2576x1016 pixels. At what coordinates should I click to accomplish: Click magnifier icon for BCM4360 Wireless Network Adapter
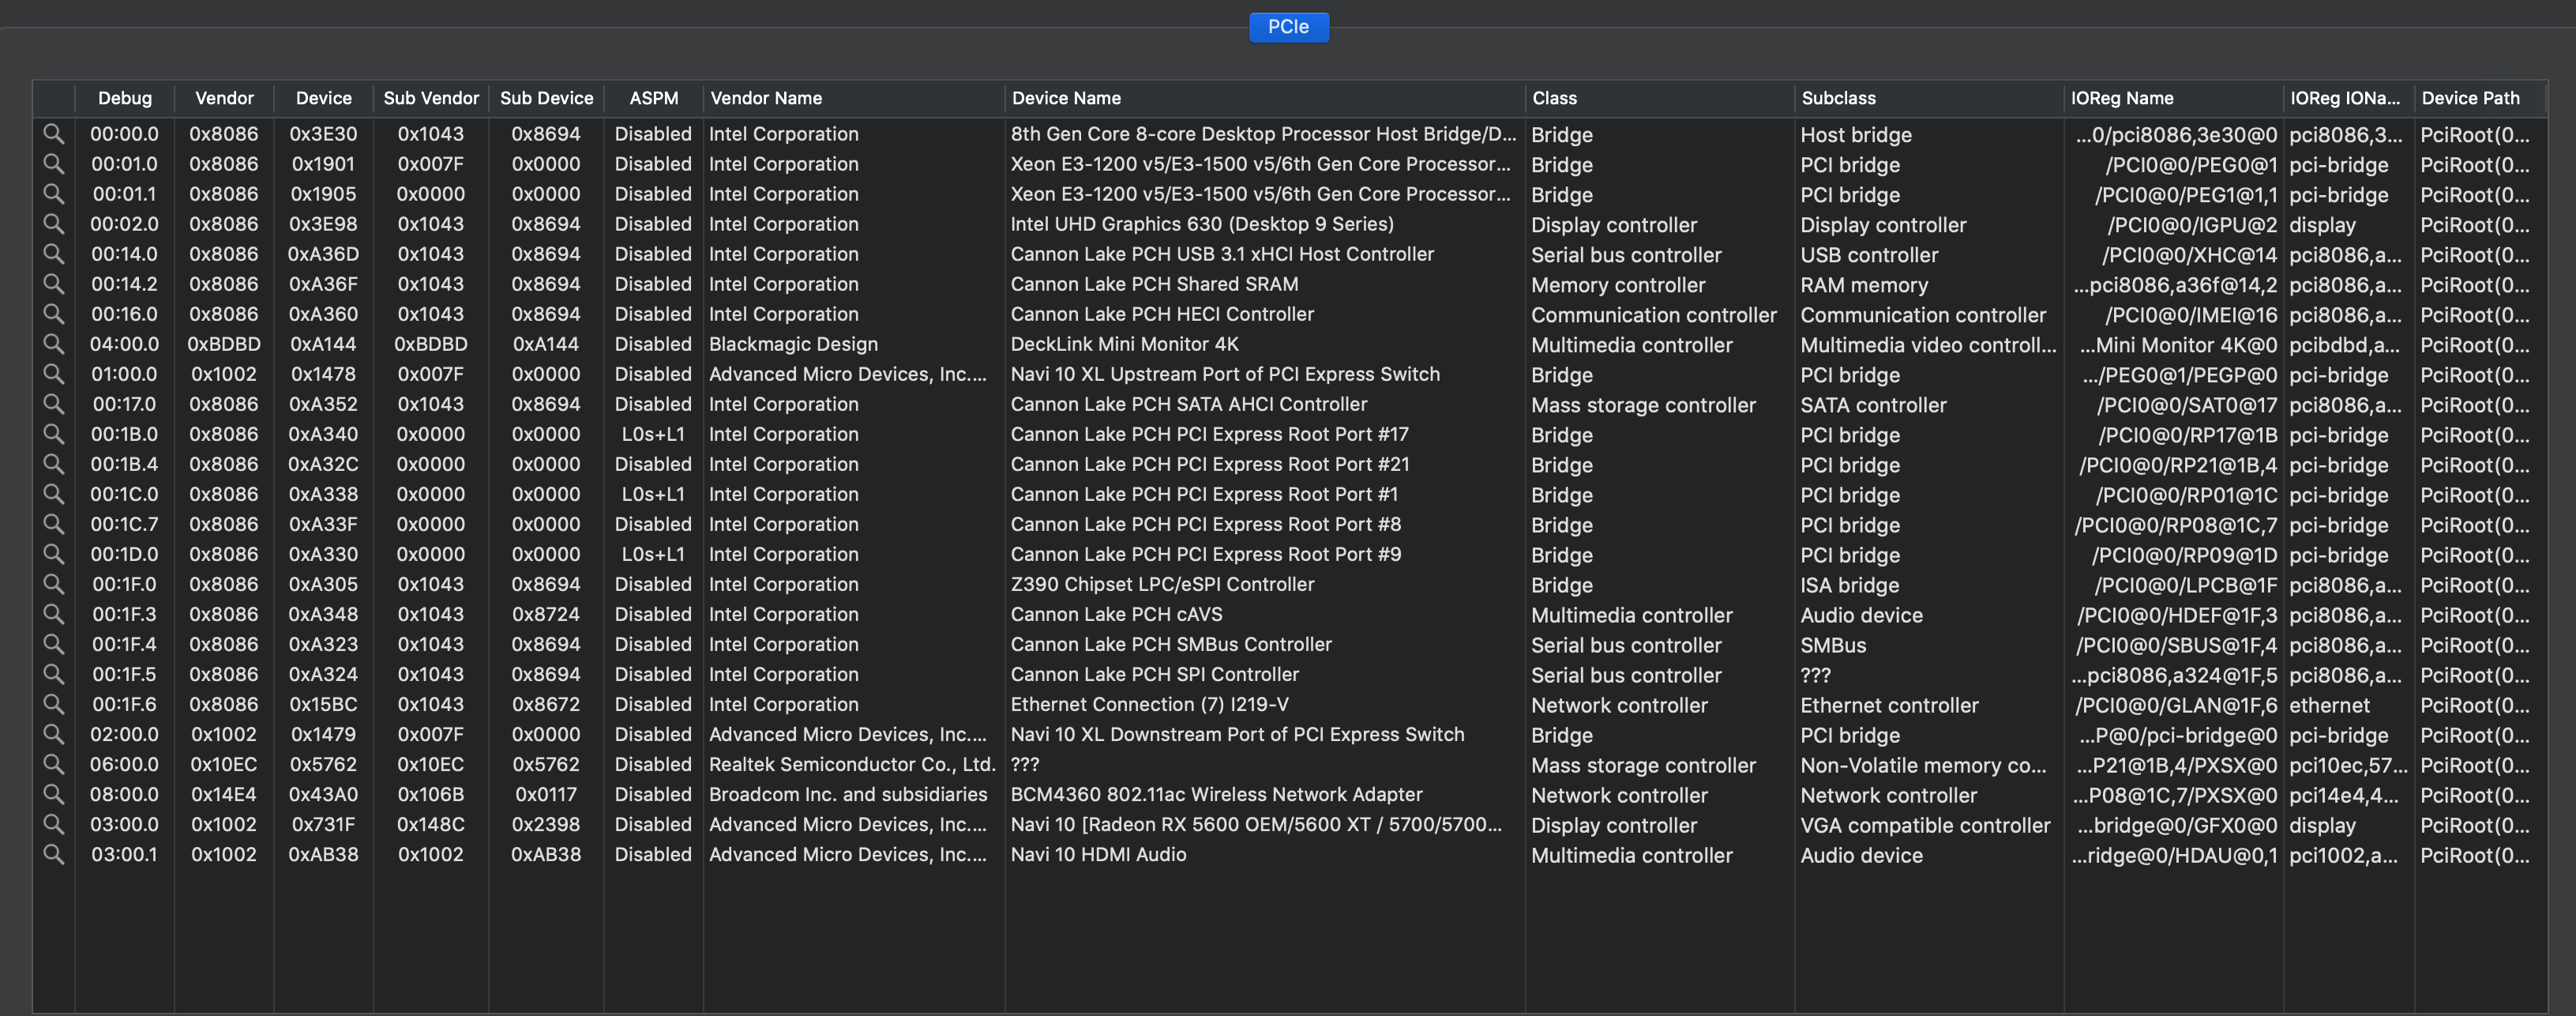[x=54, y=793]
